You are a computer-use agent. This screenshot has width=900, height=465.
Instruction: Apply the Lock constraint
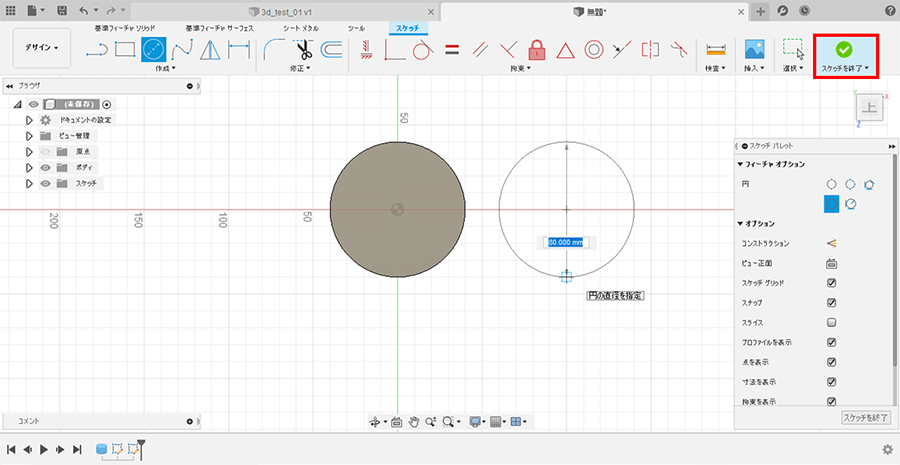[x=537, y=49]
